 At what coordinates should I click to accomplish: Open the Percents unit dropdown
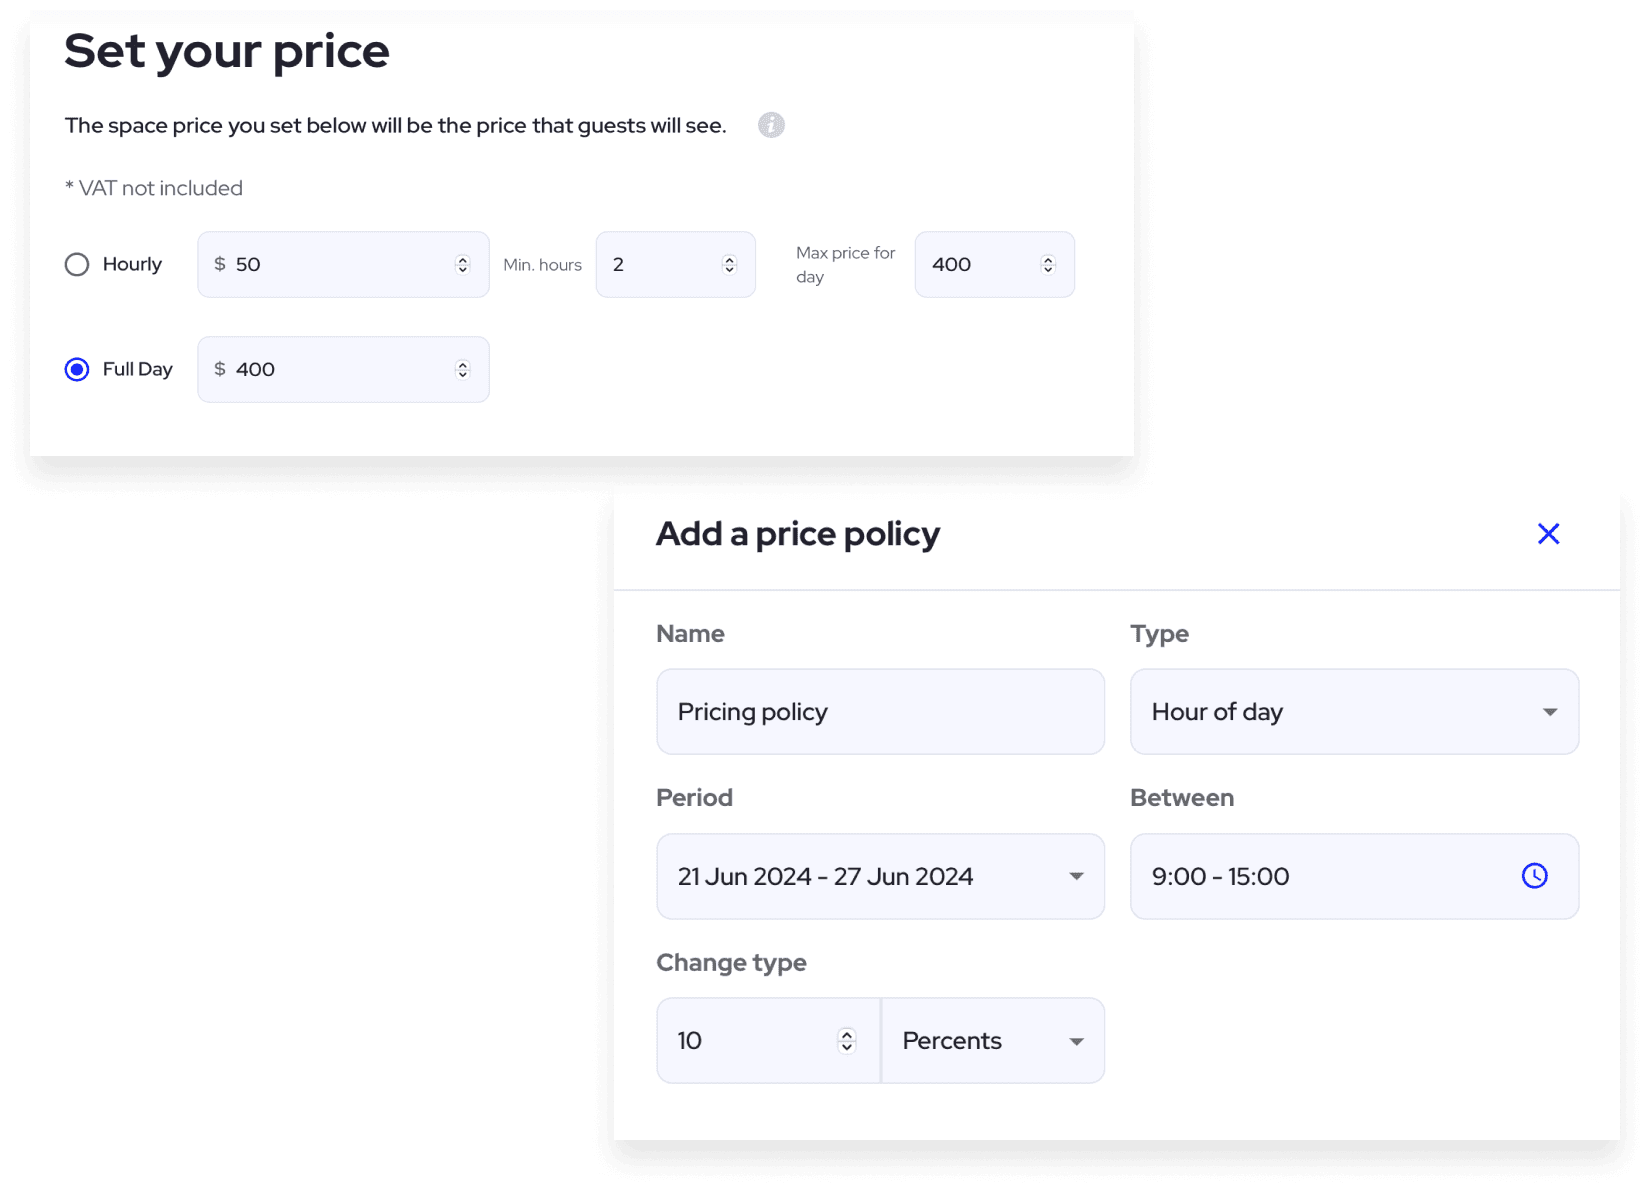point(993,1041)
